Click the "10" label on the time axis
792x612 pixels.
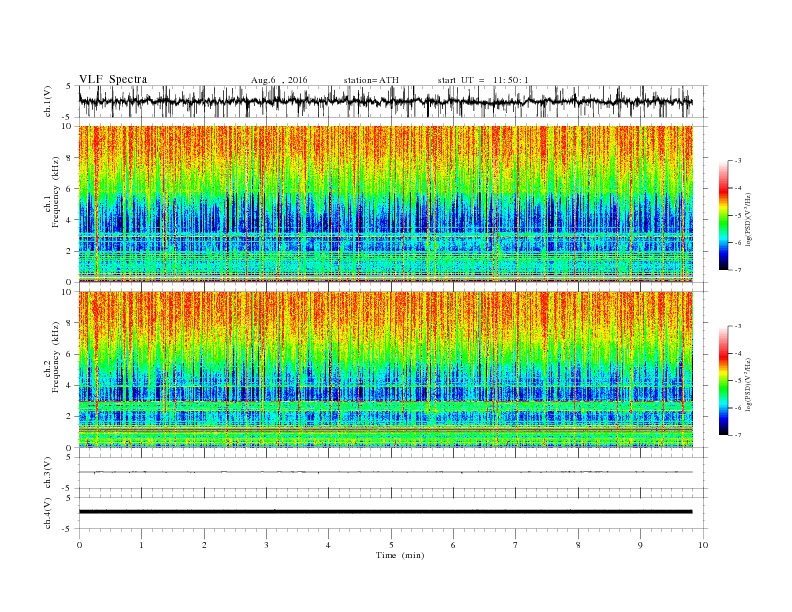(x=703, y=545)
